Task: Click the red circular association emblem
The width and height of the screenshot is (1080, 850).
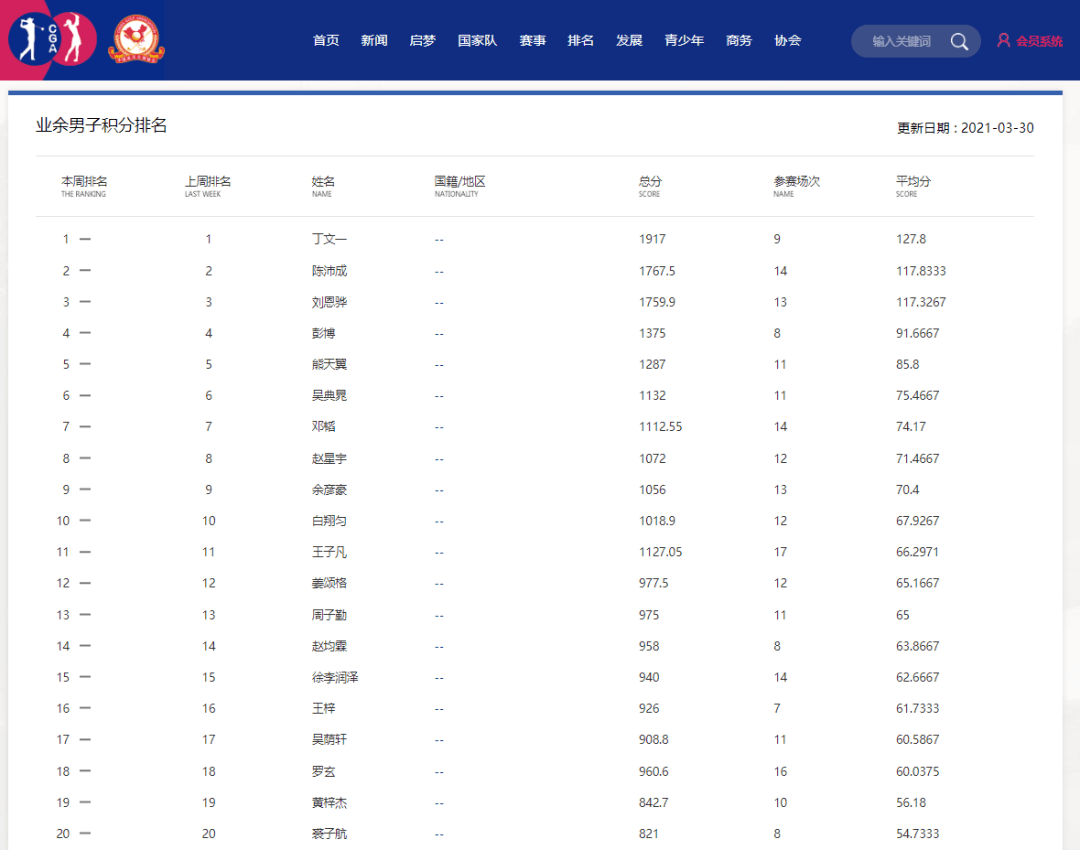Action: (x=136, y=39)
